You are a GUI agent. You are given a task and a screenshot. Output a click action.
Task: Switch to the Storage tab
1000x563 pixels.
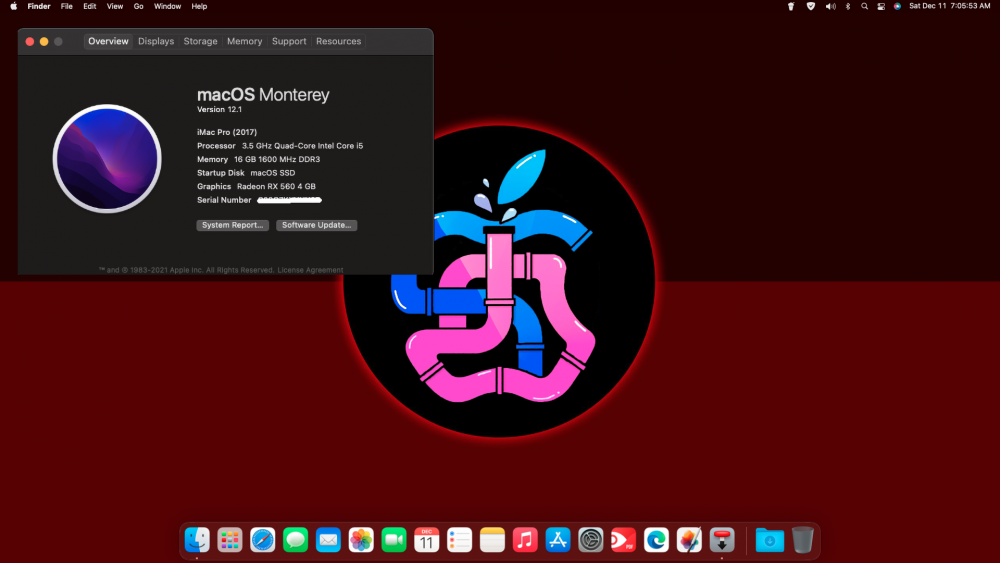[x=200, y=41]
